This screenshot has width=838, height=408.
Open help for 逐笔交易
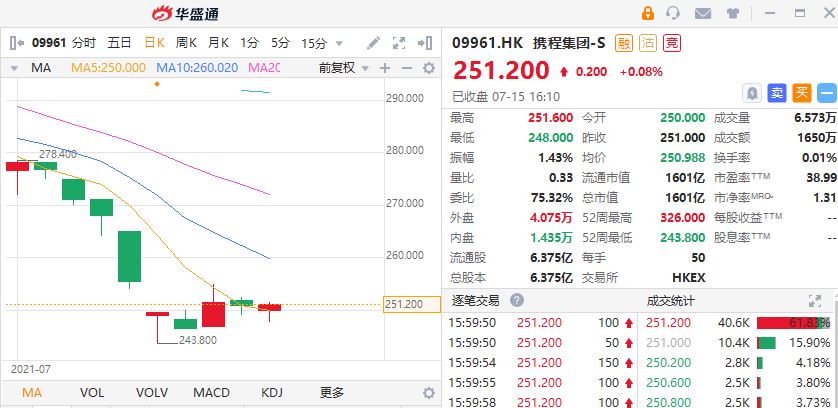click(517, 300)
